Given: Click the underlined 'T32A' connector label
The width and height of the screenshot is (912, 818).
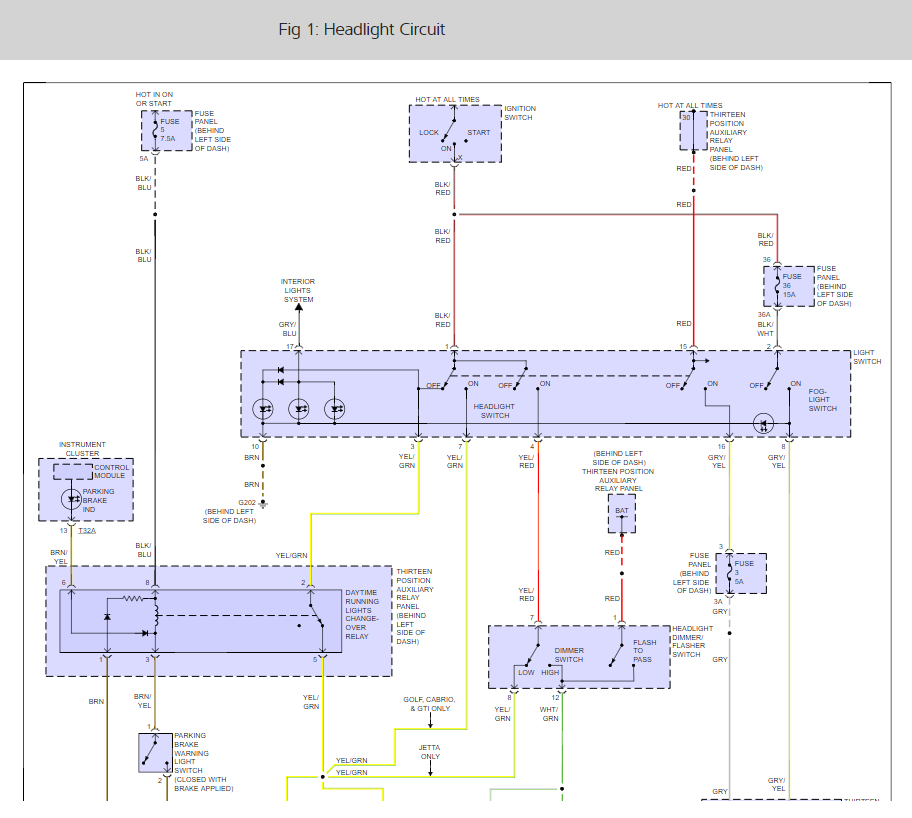Looking at the screenshot, I should click(87, 531).
